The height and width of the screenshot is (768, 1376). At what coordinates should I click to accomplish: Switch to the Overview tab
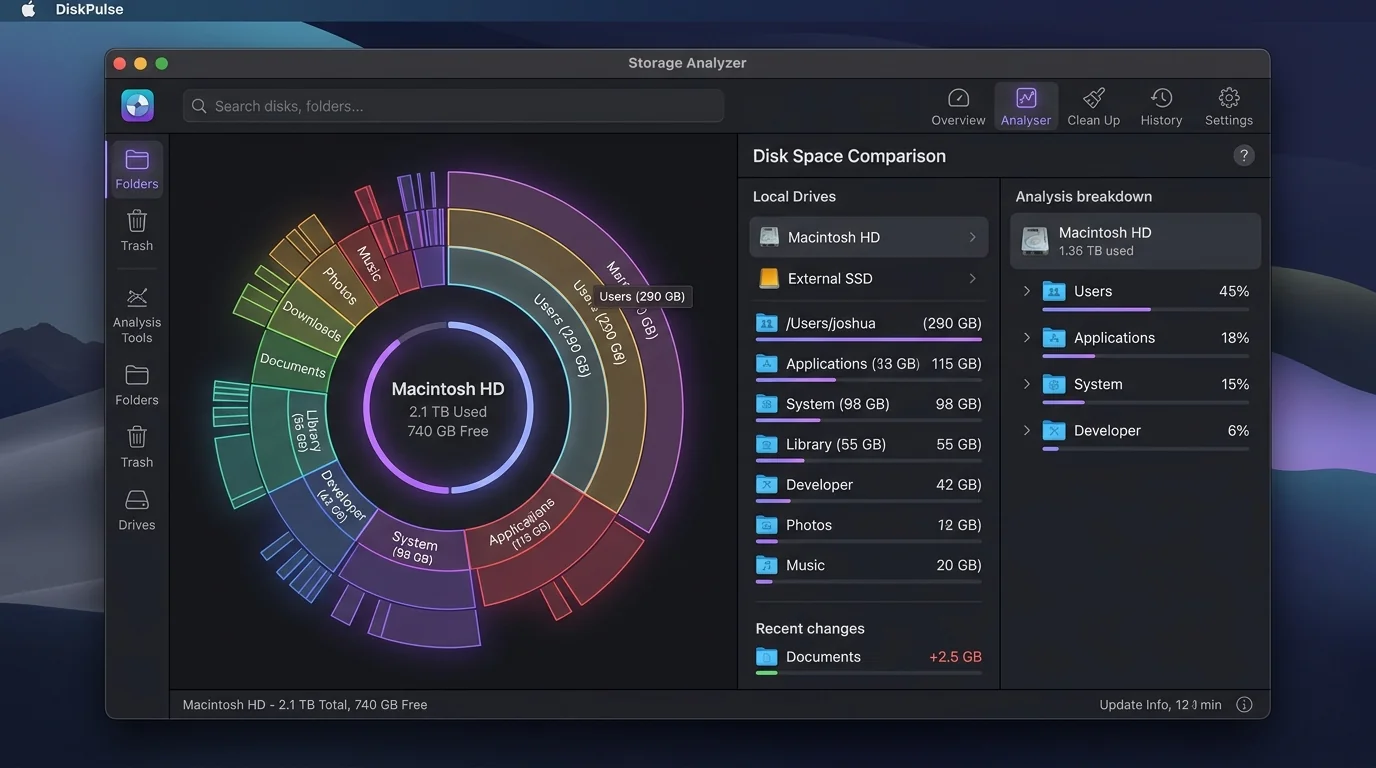[x=958, y=107]
